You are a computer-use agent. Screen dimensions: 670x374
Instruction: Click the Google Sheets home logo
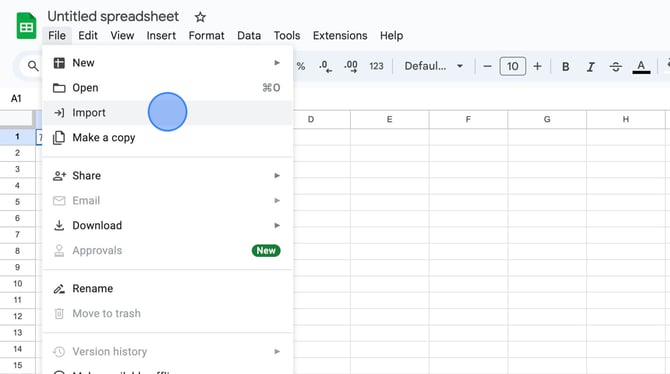(26, 27)
